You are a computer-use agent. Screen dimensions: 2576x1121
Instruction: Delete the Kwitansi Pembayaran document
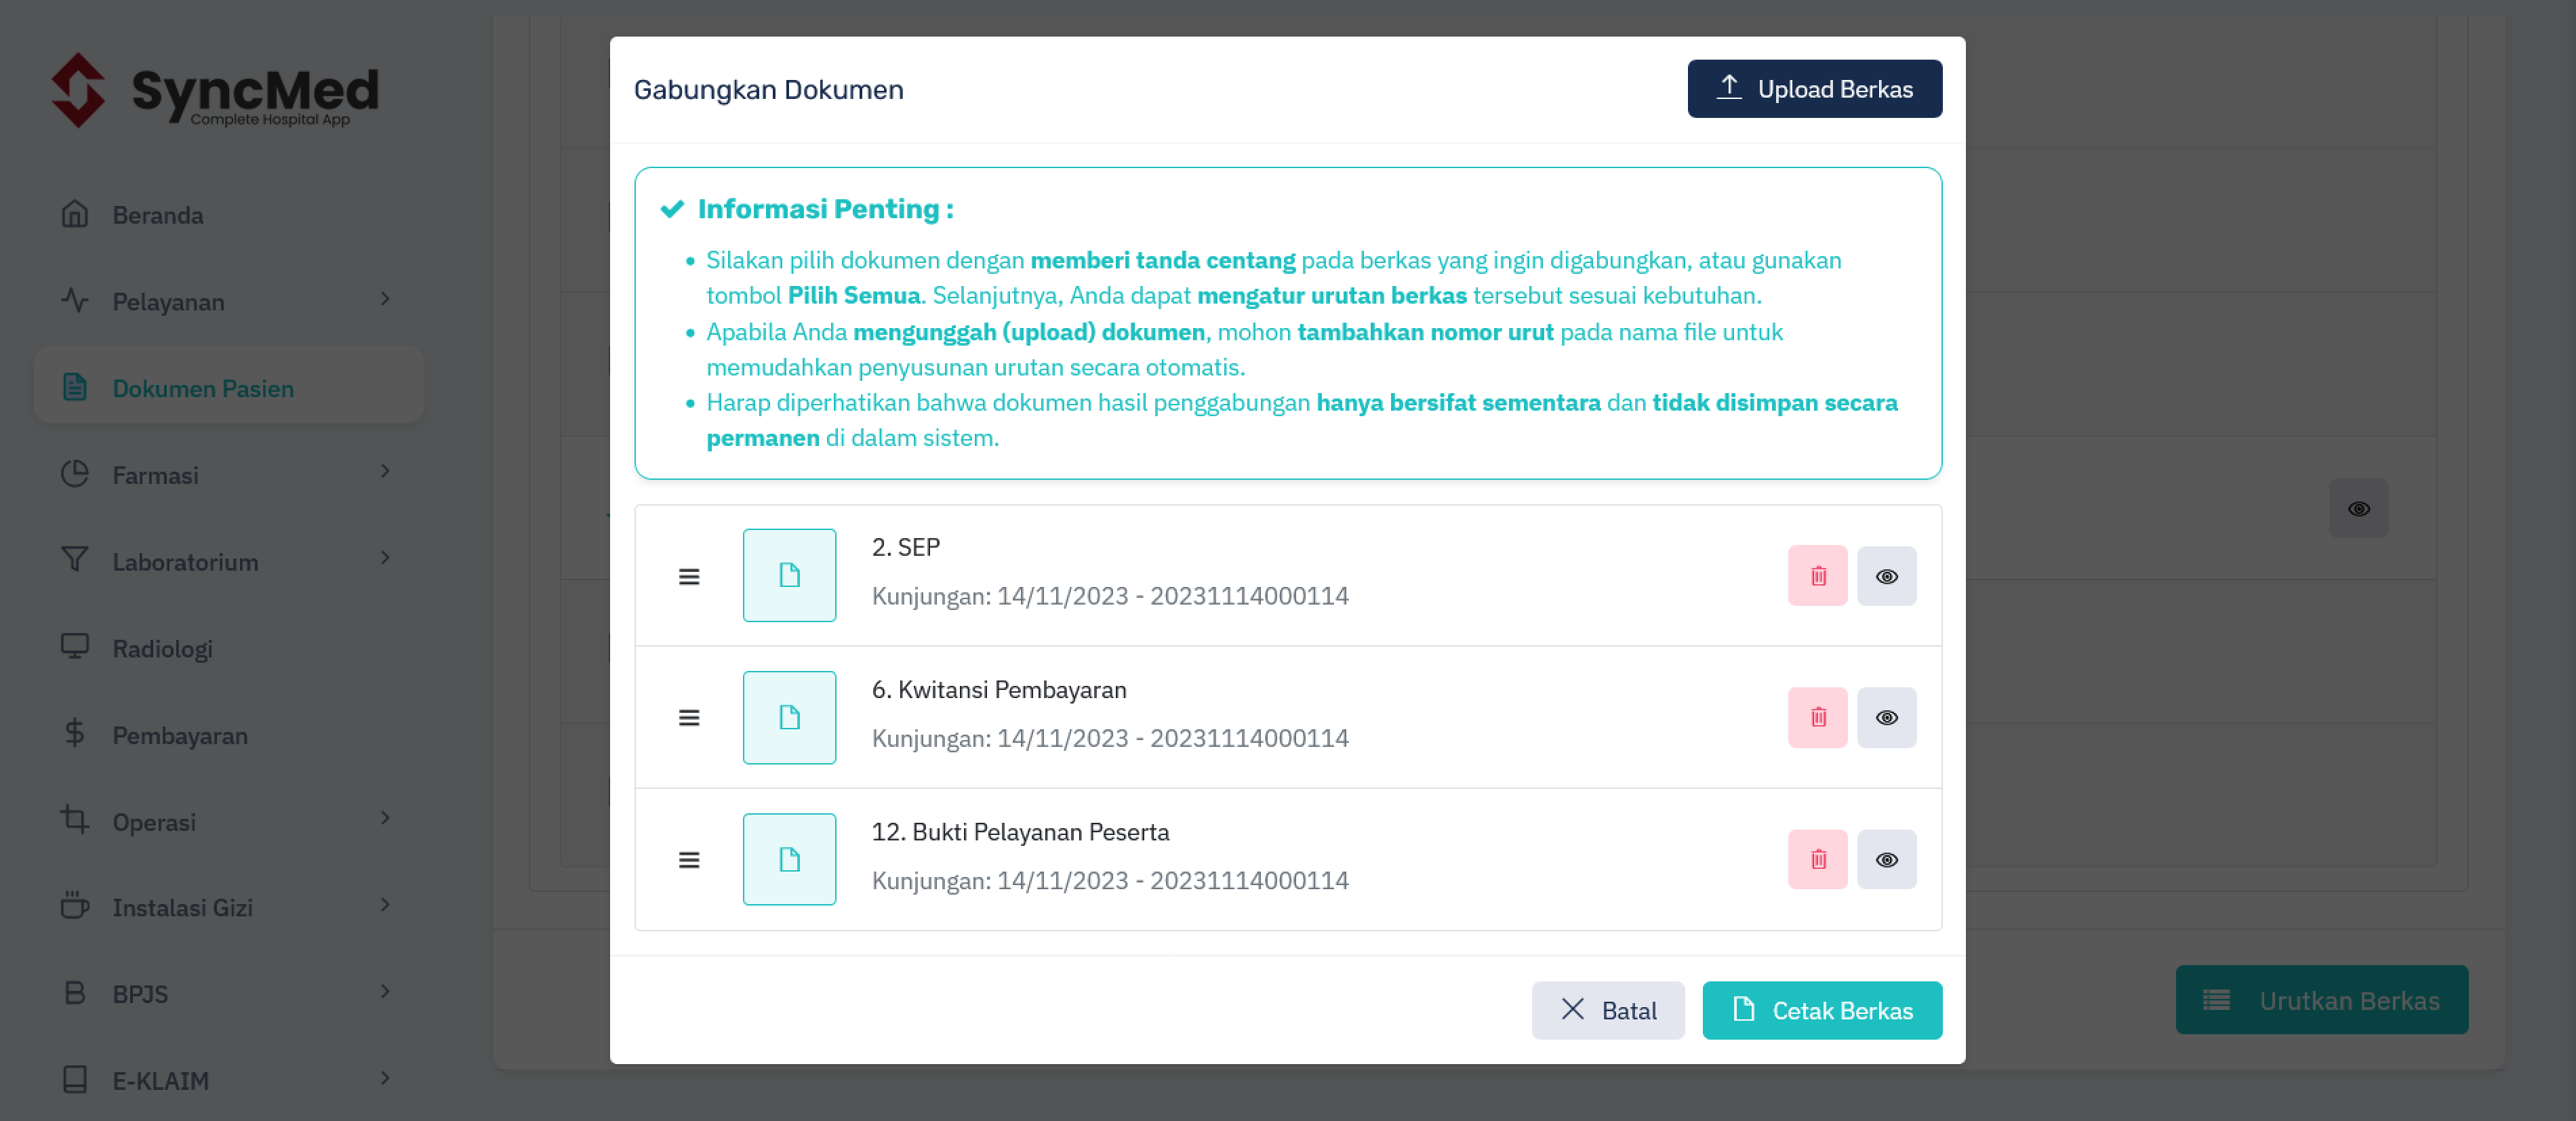1817,717
